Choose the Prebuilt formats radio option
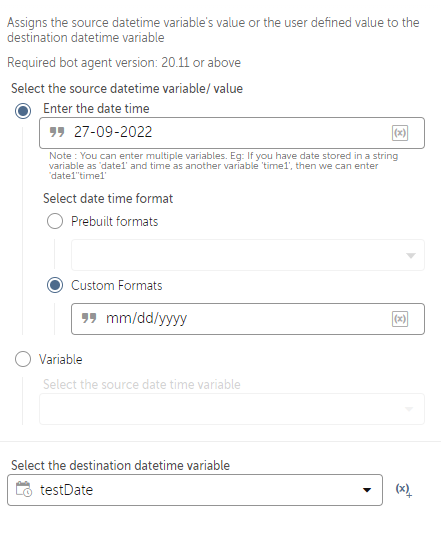 click(55, 221)
